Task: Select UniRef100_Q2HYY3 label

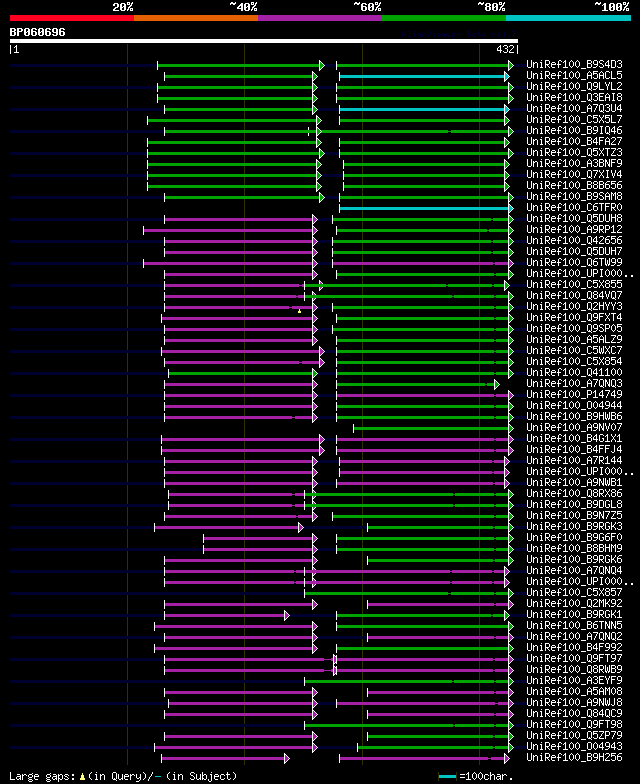Action: click(574, 306)
